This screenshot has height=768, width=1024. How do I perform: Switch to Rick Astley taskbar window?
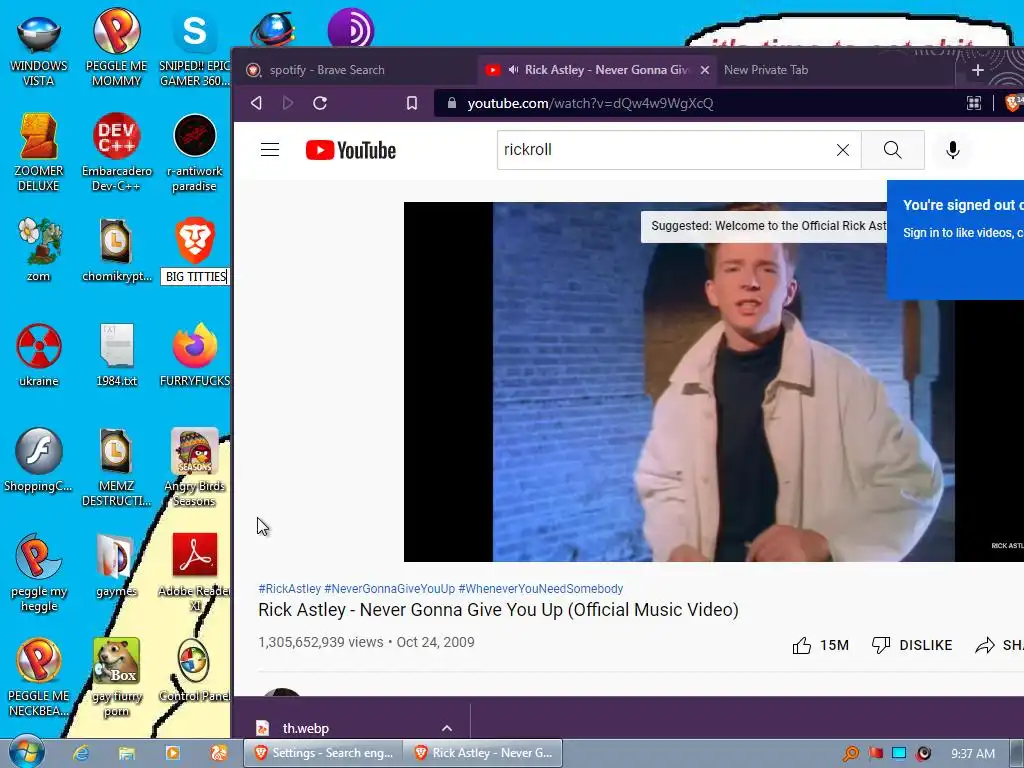483,753
